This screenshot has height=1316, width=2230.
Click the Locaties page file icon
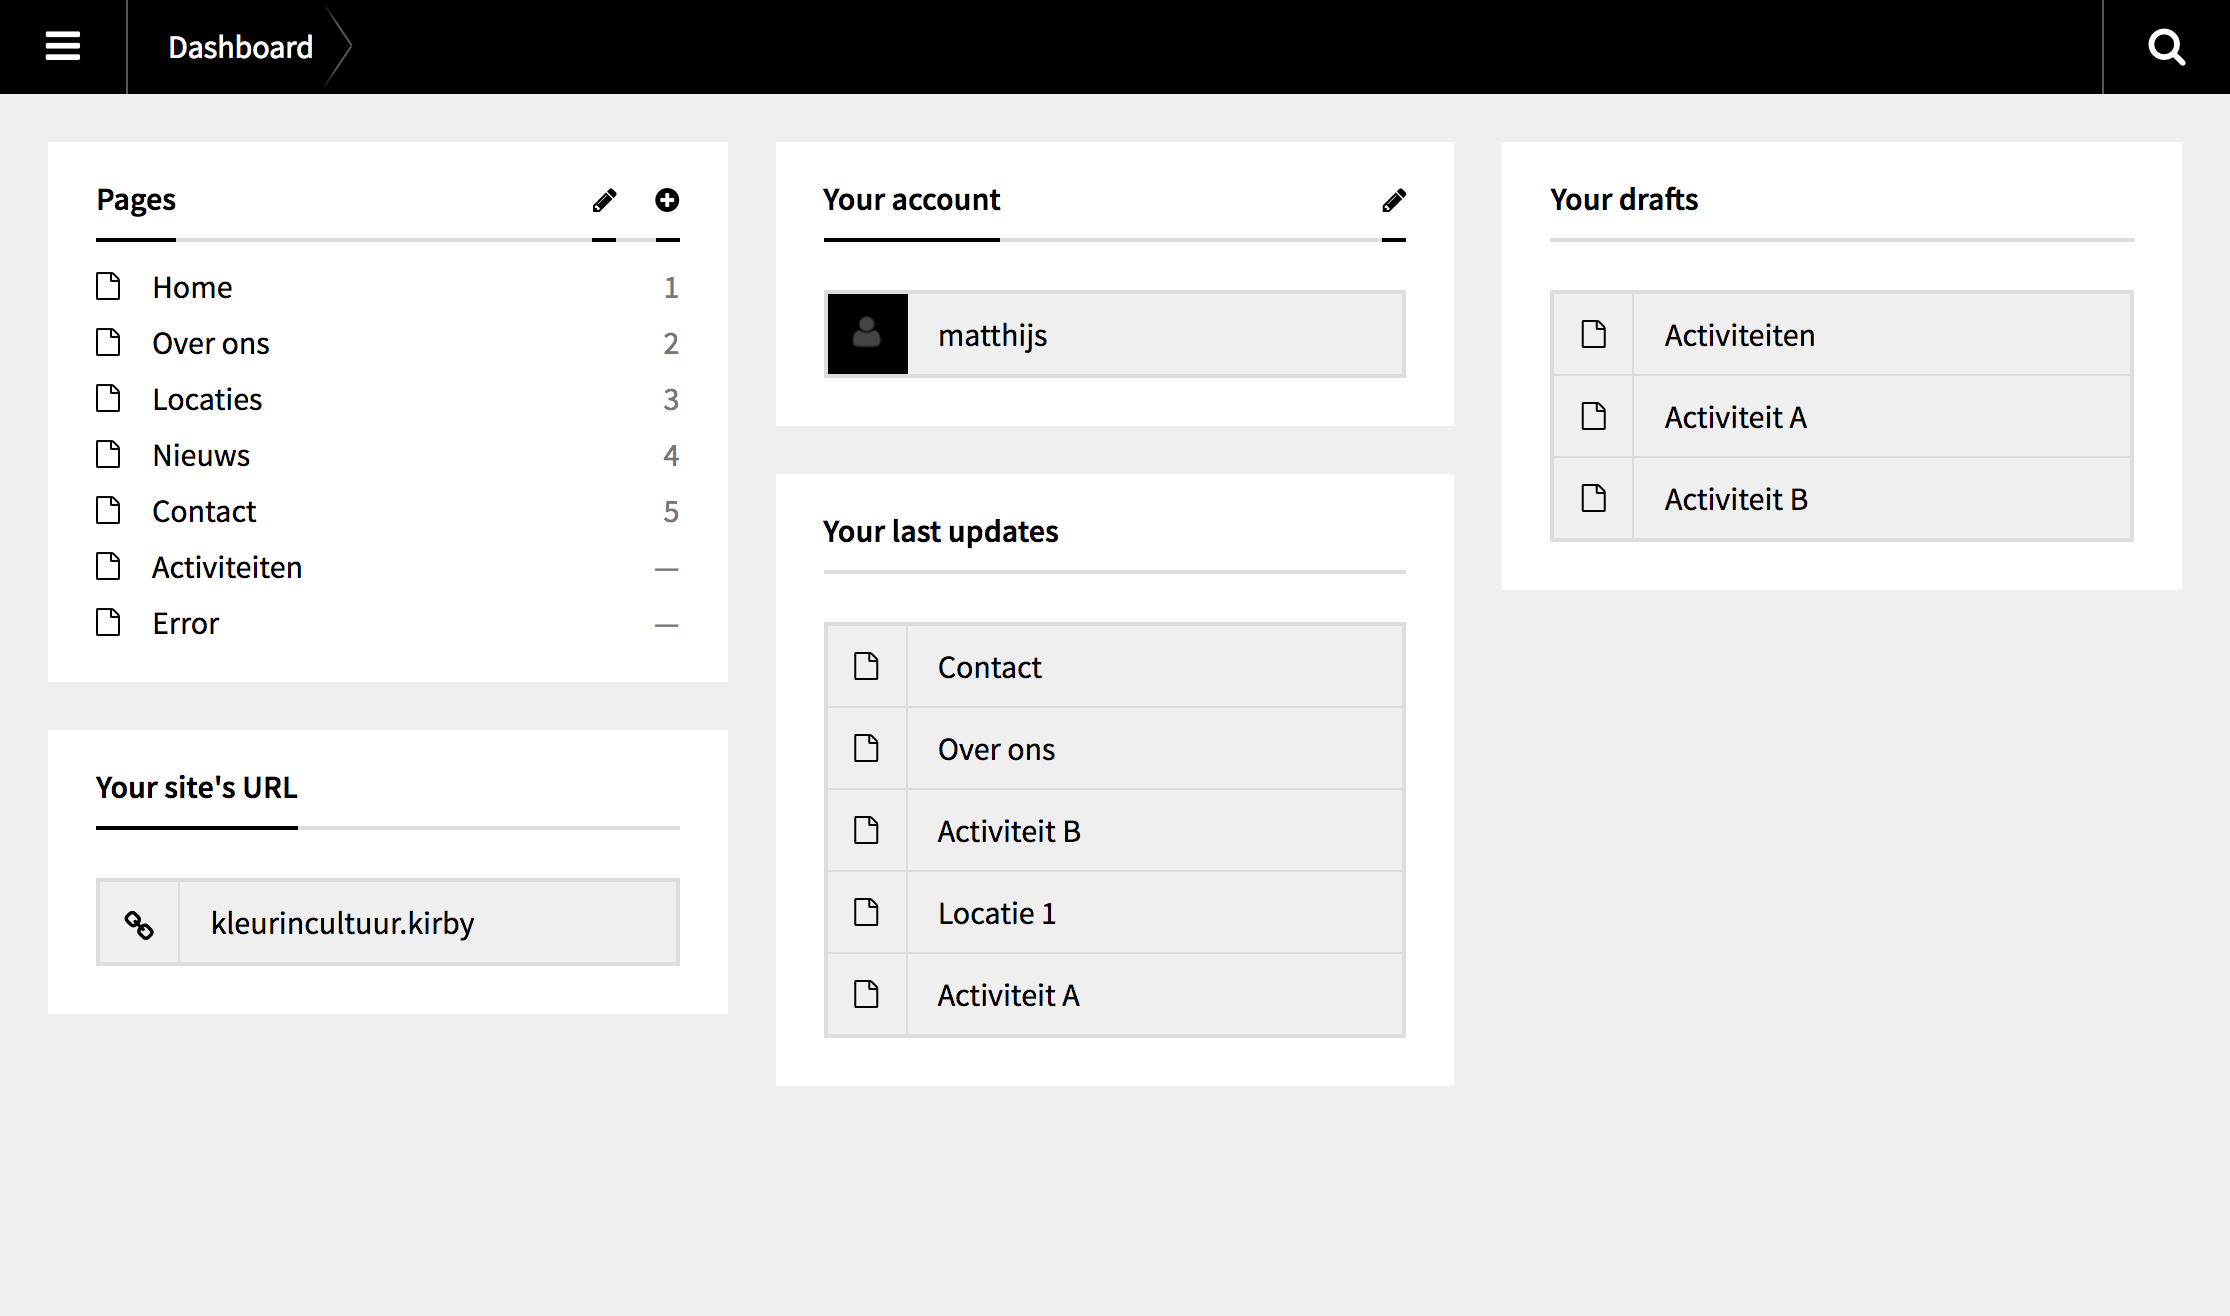(108, 399)
